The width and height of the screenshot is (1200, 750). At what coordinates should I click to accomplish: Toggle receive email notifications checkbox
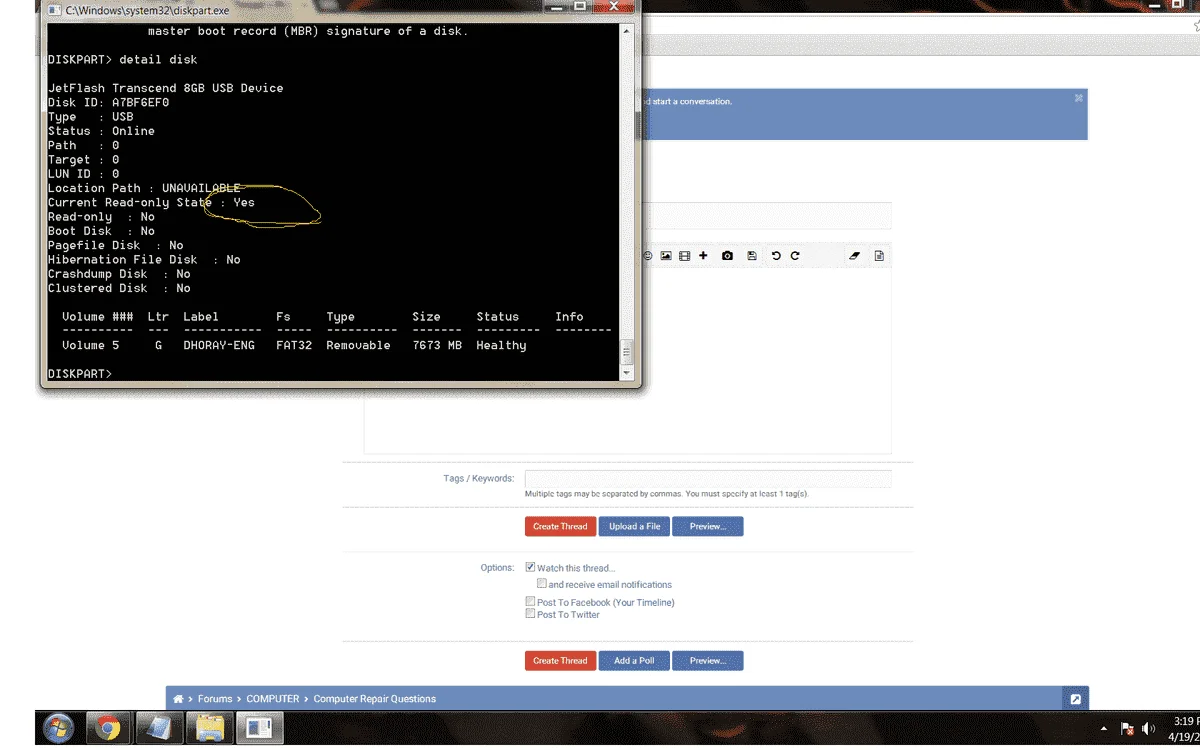542,583
